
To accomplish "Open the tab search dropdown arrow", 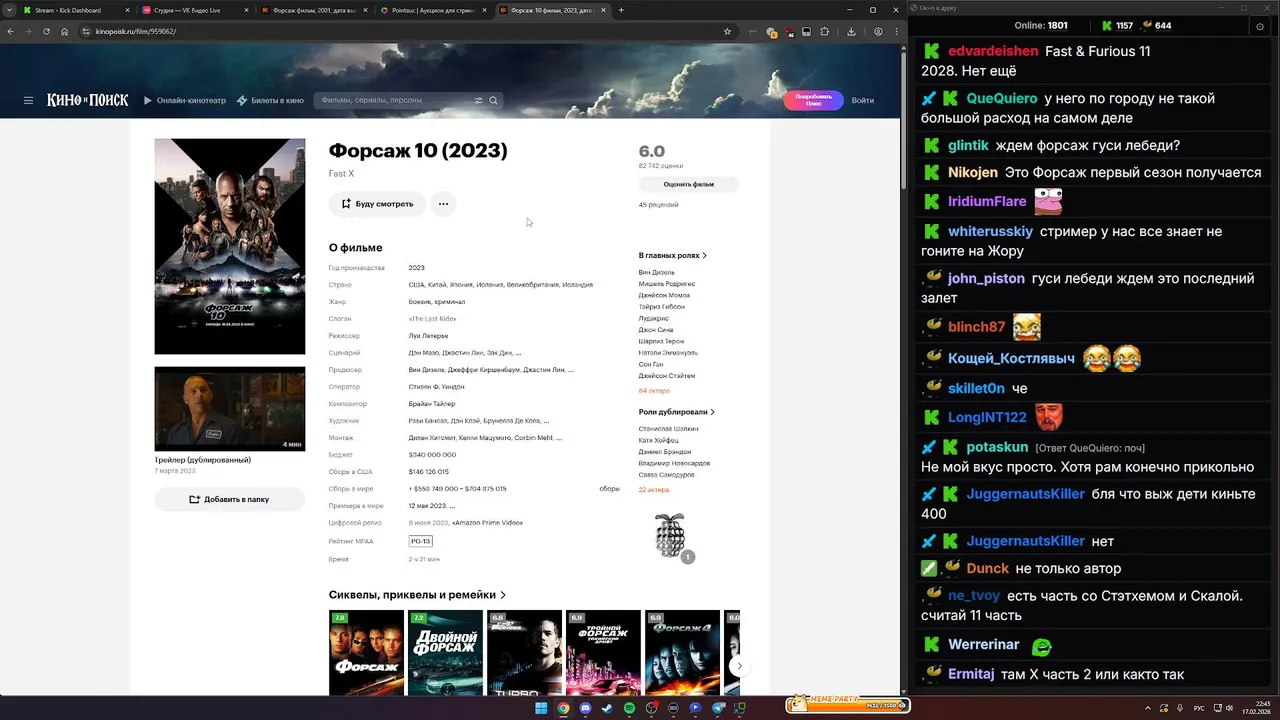I will coord(8,10).
